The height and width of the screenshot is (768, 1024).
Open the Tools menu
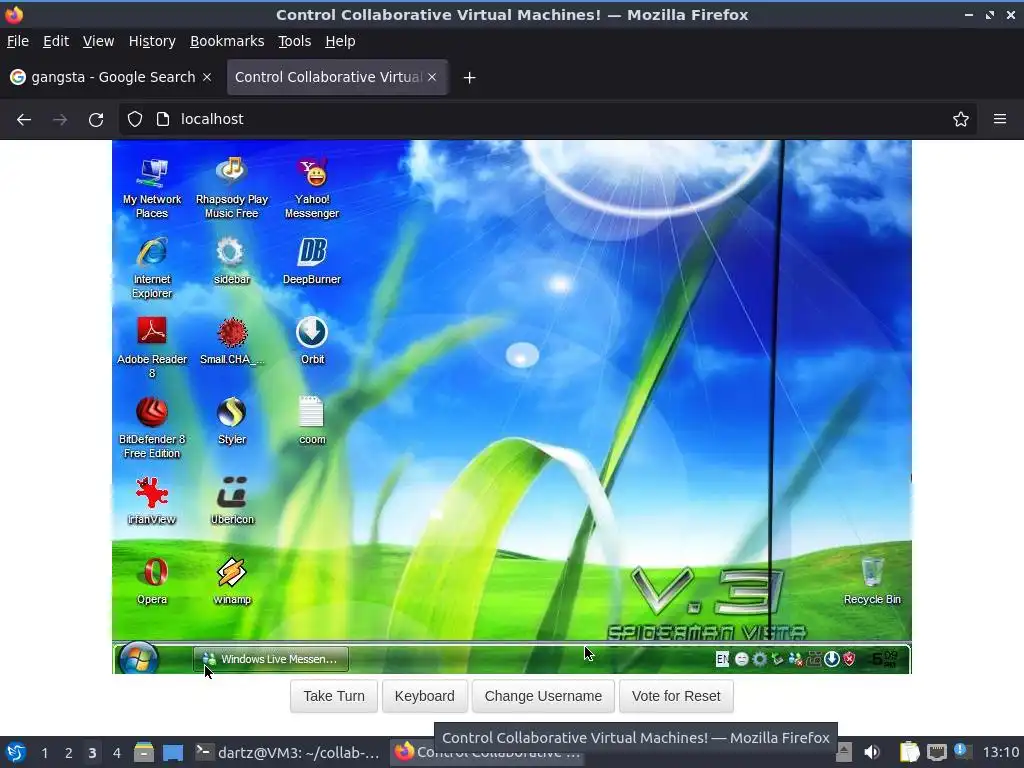[295, 41]
